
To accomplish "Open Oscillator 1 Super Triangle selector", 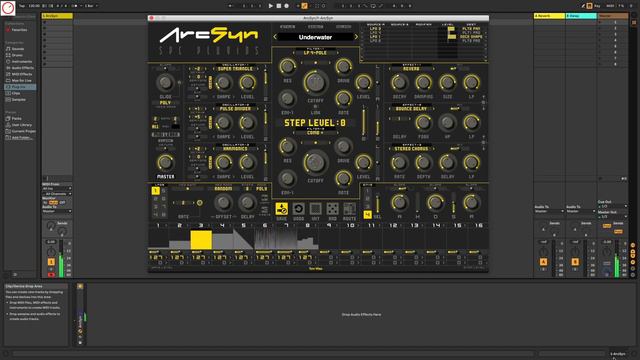I will (x=236, y=69).
